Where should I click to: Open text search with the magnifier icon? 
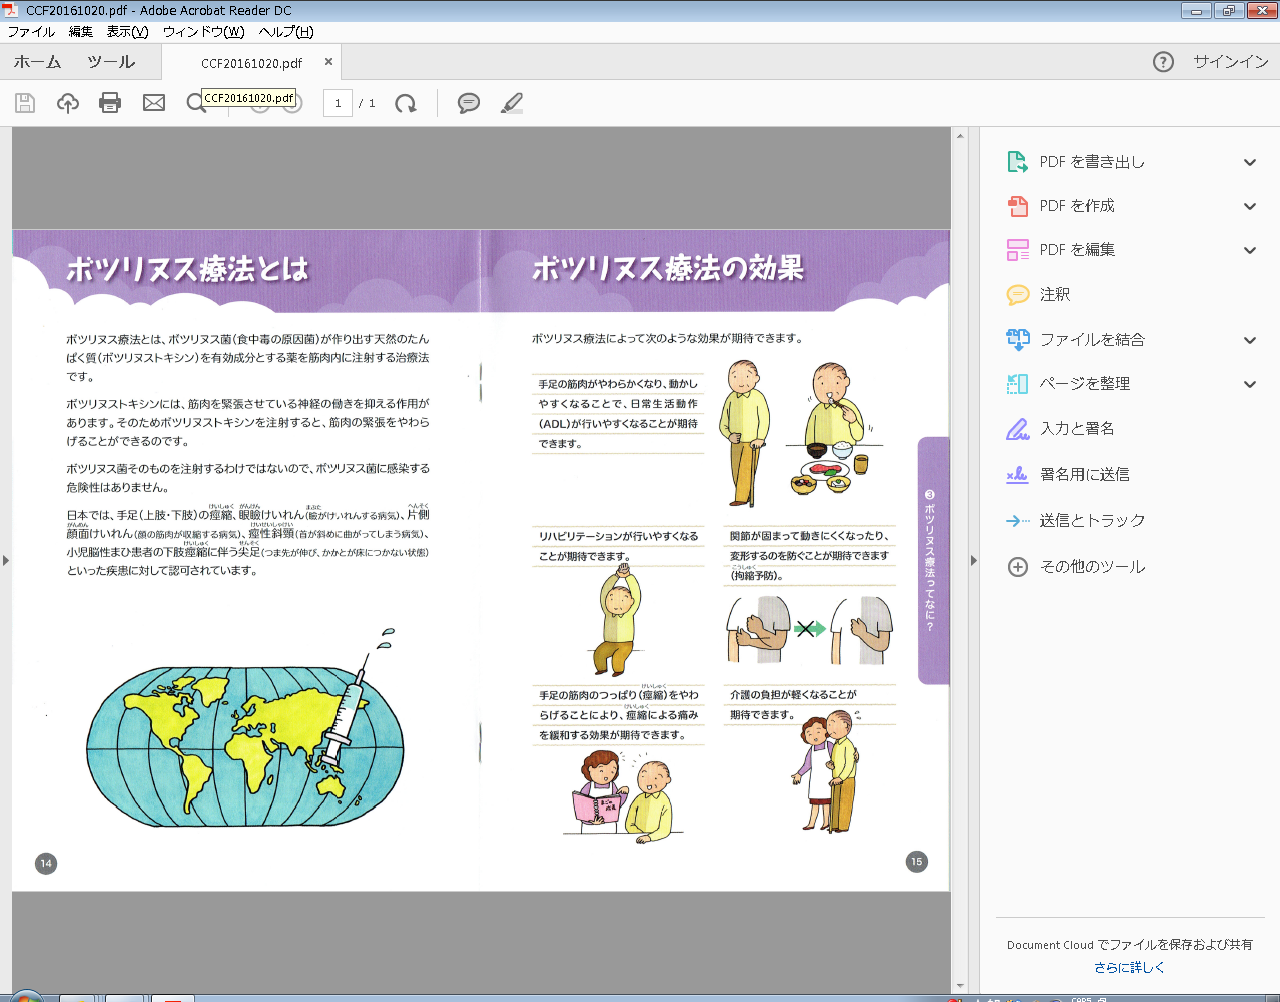pyautogui.click(x=196, y=103)
